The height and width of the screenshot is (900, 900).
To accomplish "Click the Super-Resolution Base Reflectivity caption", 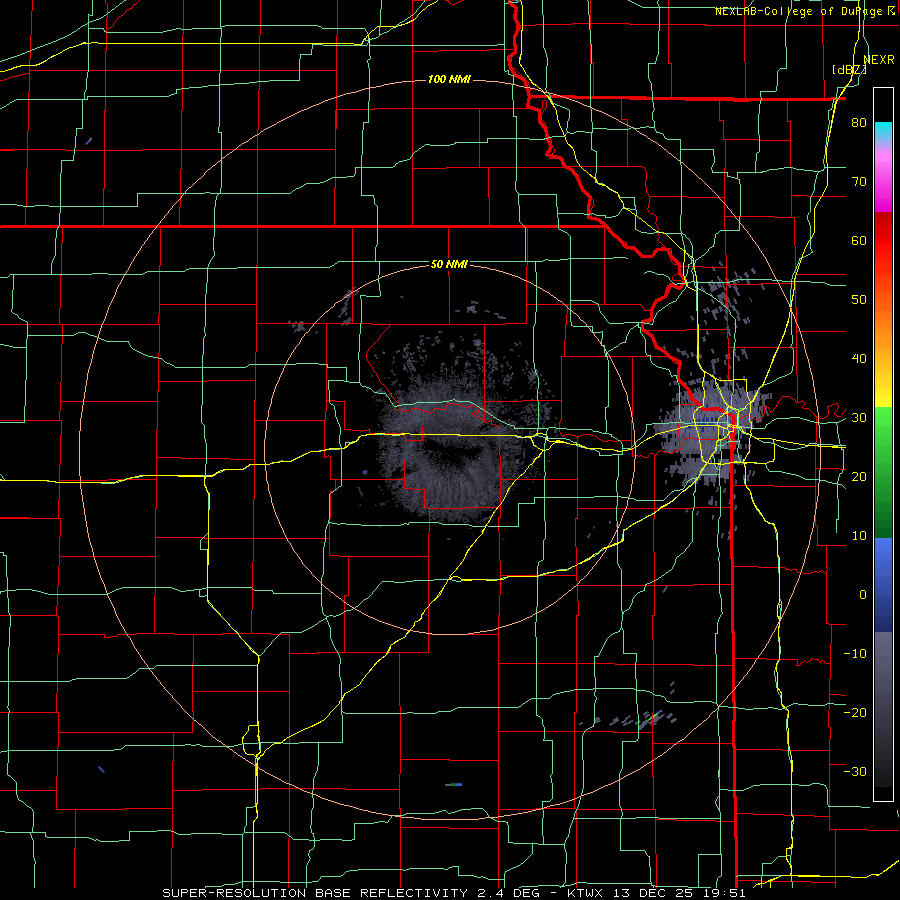I will tap(453, 893).
